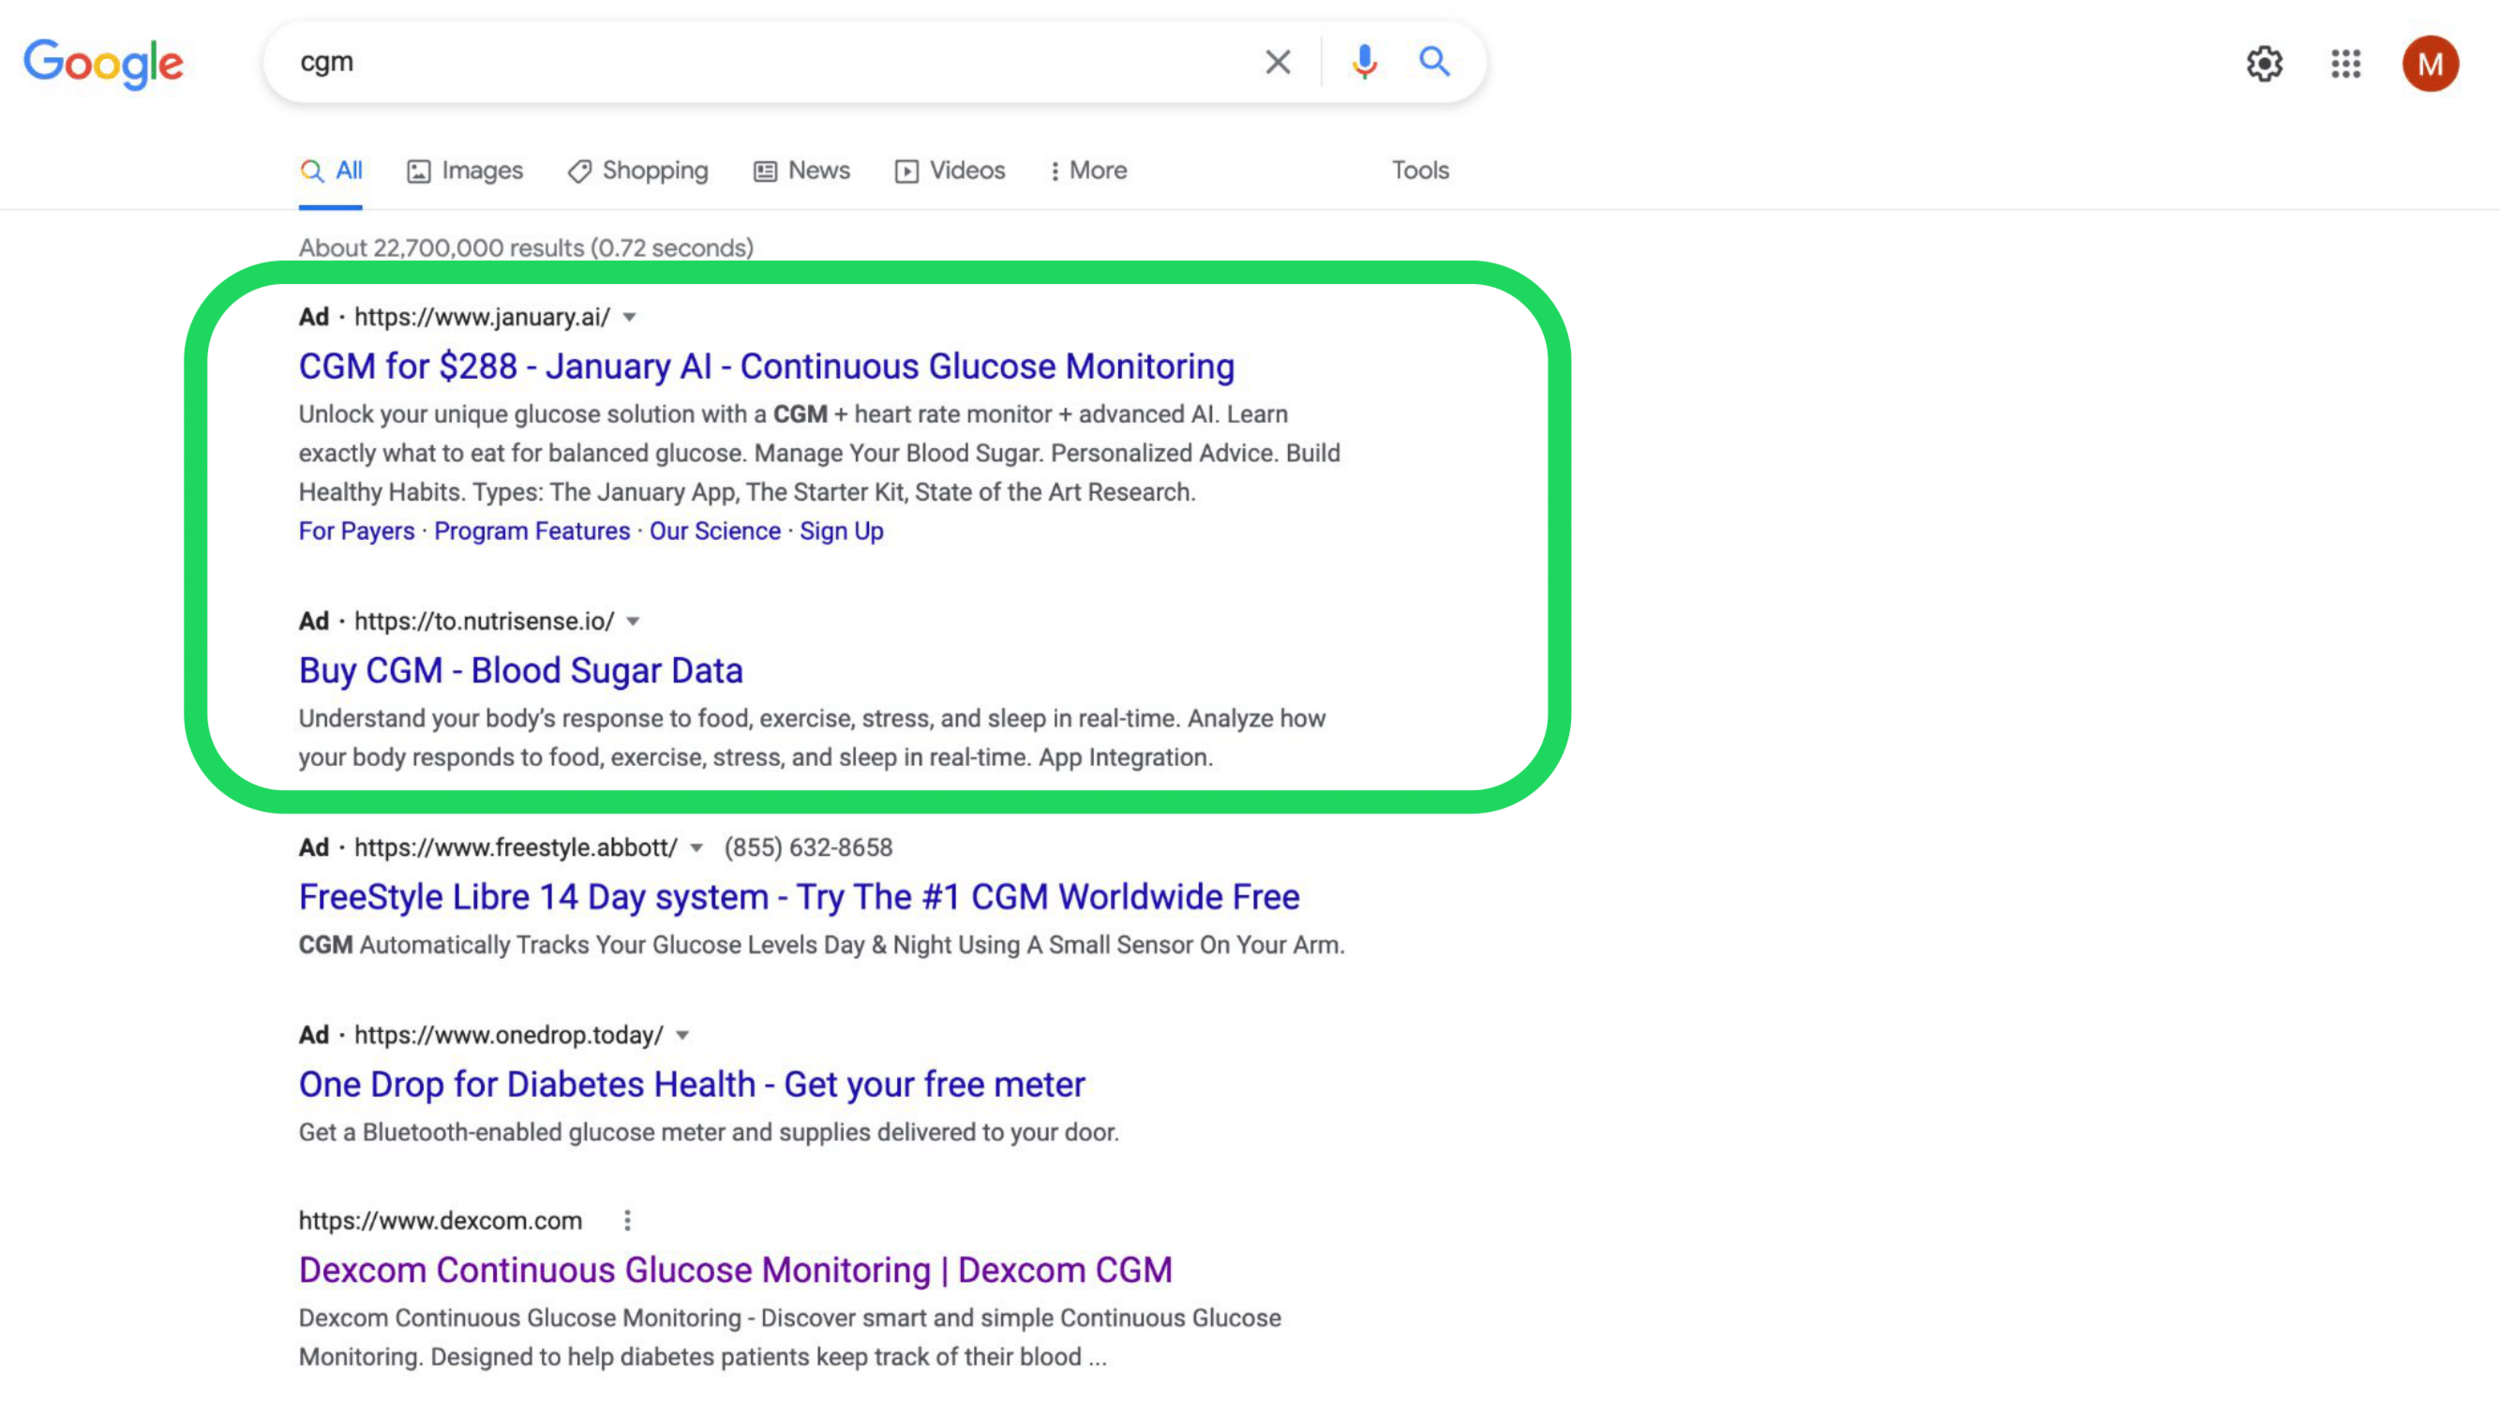This screenshot has width=2500, height=1406.
Task: Switch to the Shopping tab
Action: (x=638, y=171)
